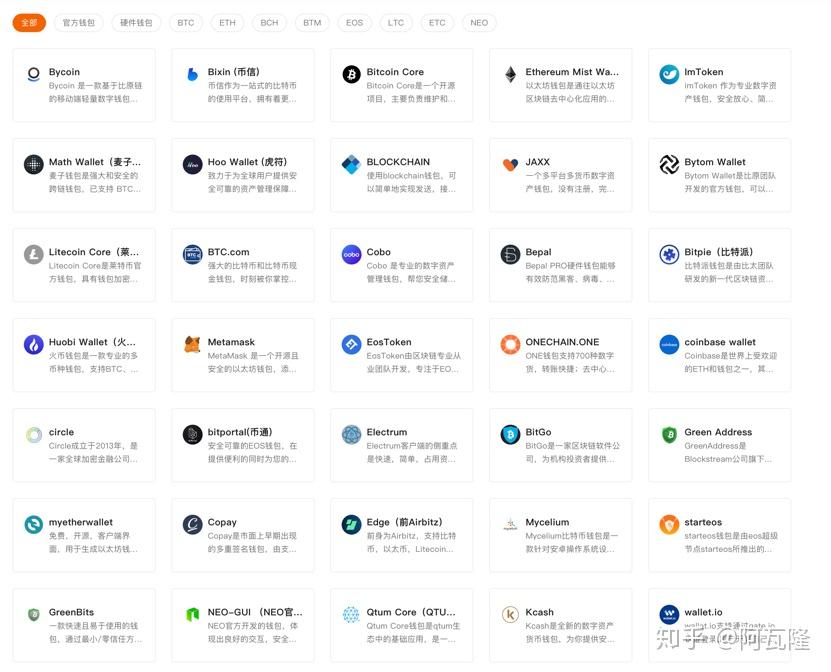Show only NEO wallets
The image size is (831, 672).
(479, 23)
